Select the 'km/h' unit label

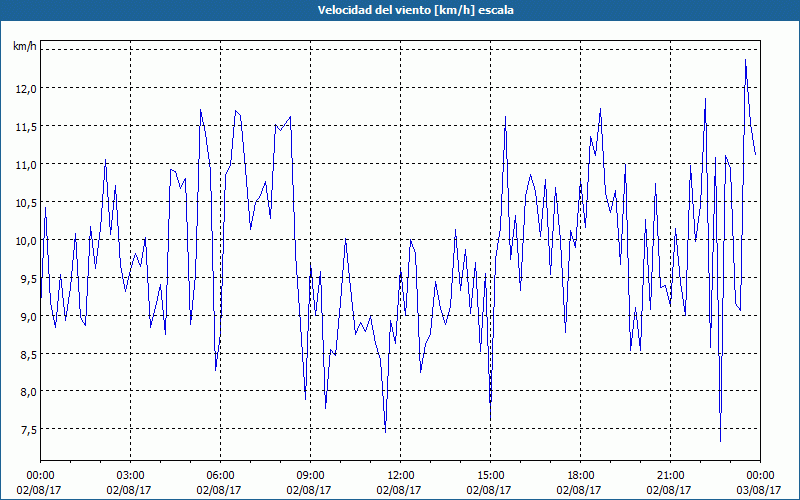pos(25,46)
